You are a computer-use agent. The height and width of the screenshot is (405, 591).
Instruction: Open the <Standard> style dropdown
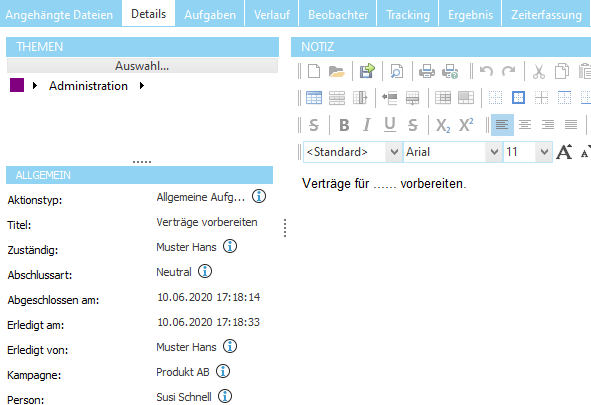(394, 152)
